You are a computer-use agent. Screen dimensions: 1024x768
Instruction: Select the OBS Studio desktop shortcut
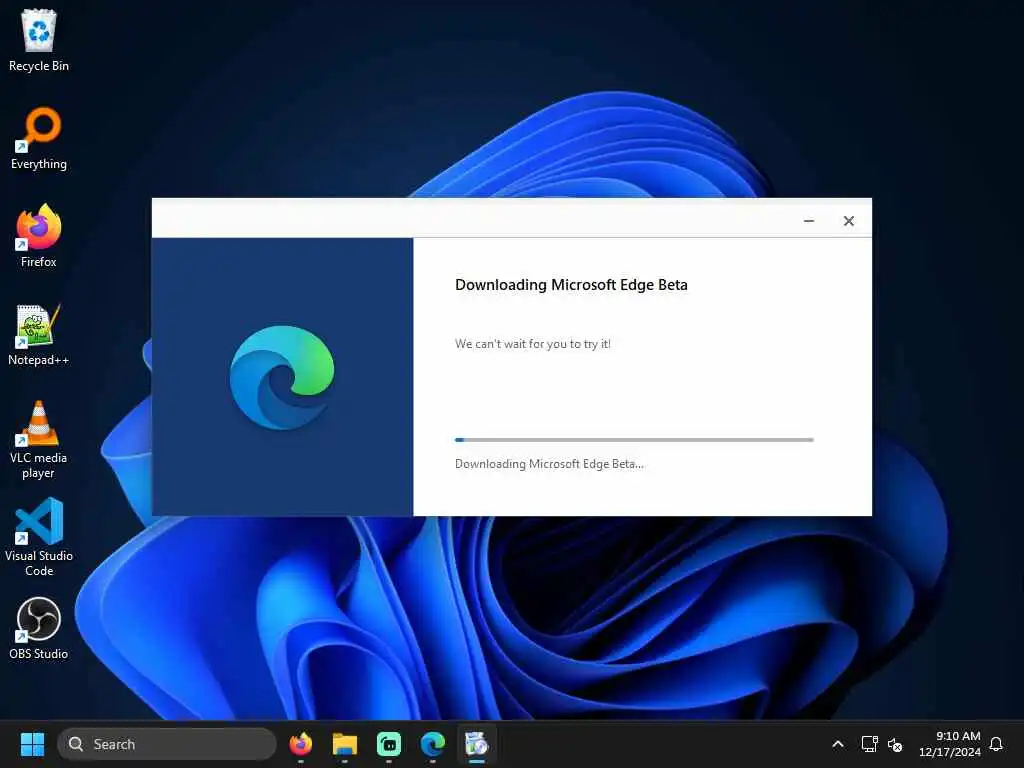pos(39,628)
